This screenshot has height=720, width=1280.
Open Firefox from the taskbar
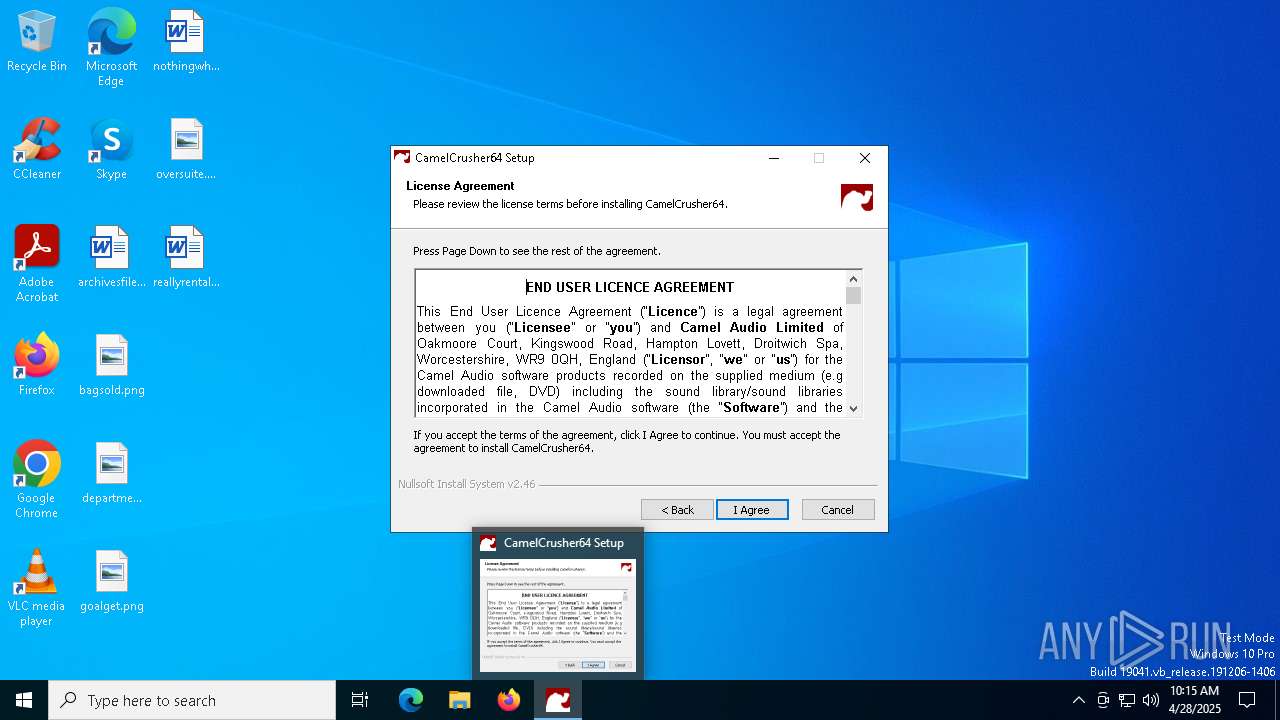[x=509, y=700]
